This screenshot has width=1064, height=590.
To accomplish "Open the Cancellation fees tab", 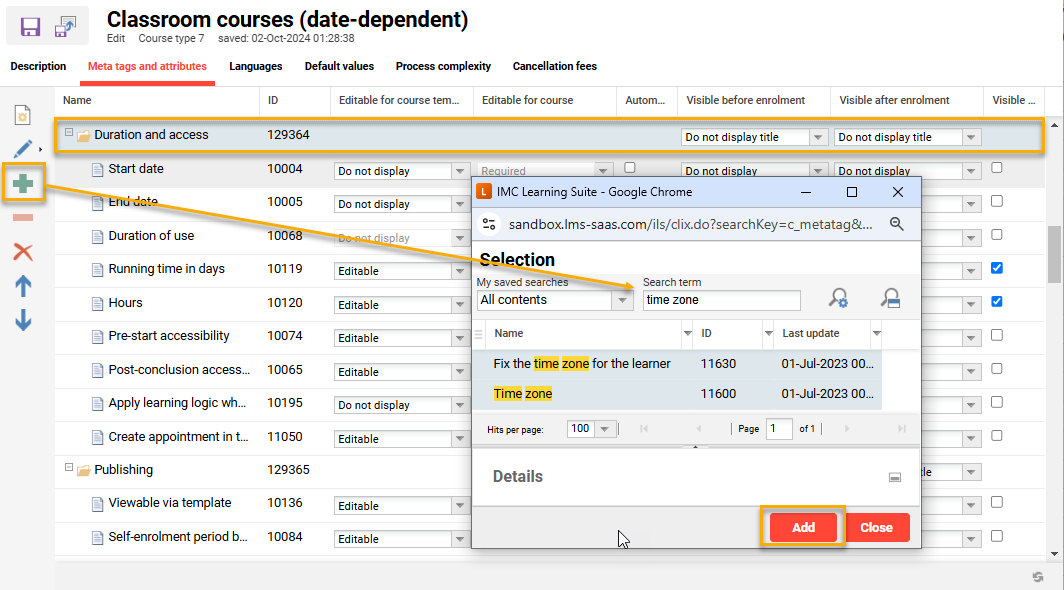I will pyautogui.click(x=554, y=67).
